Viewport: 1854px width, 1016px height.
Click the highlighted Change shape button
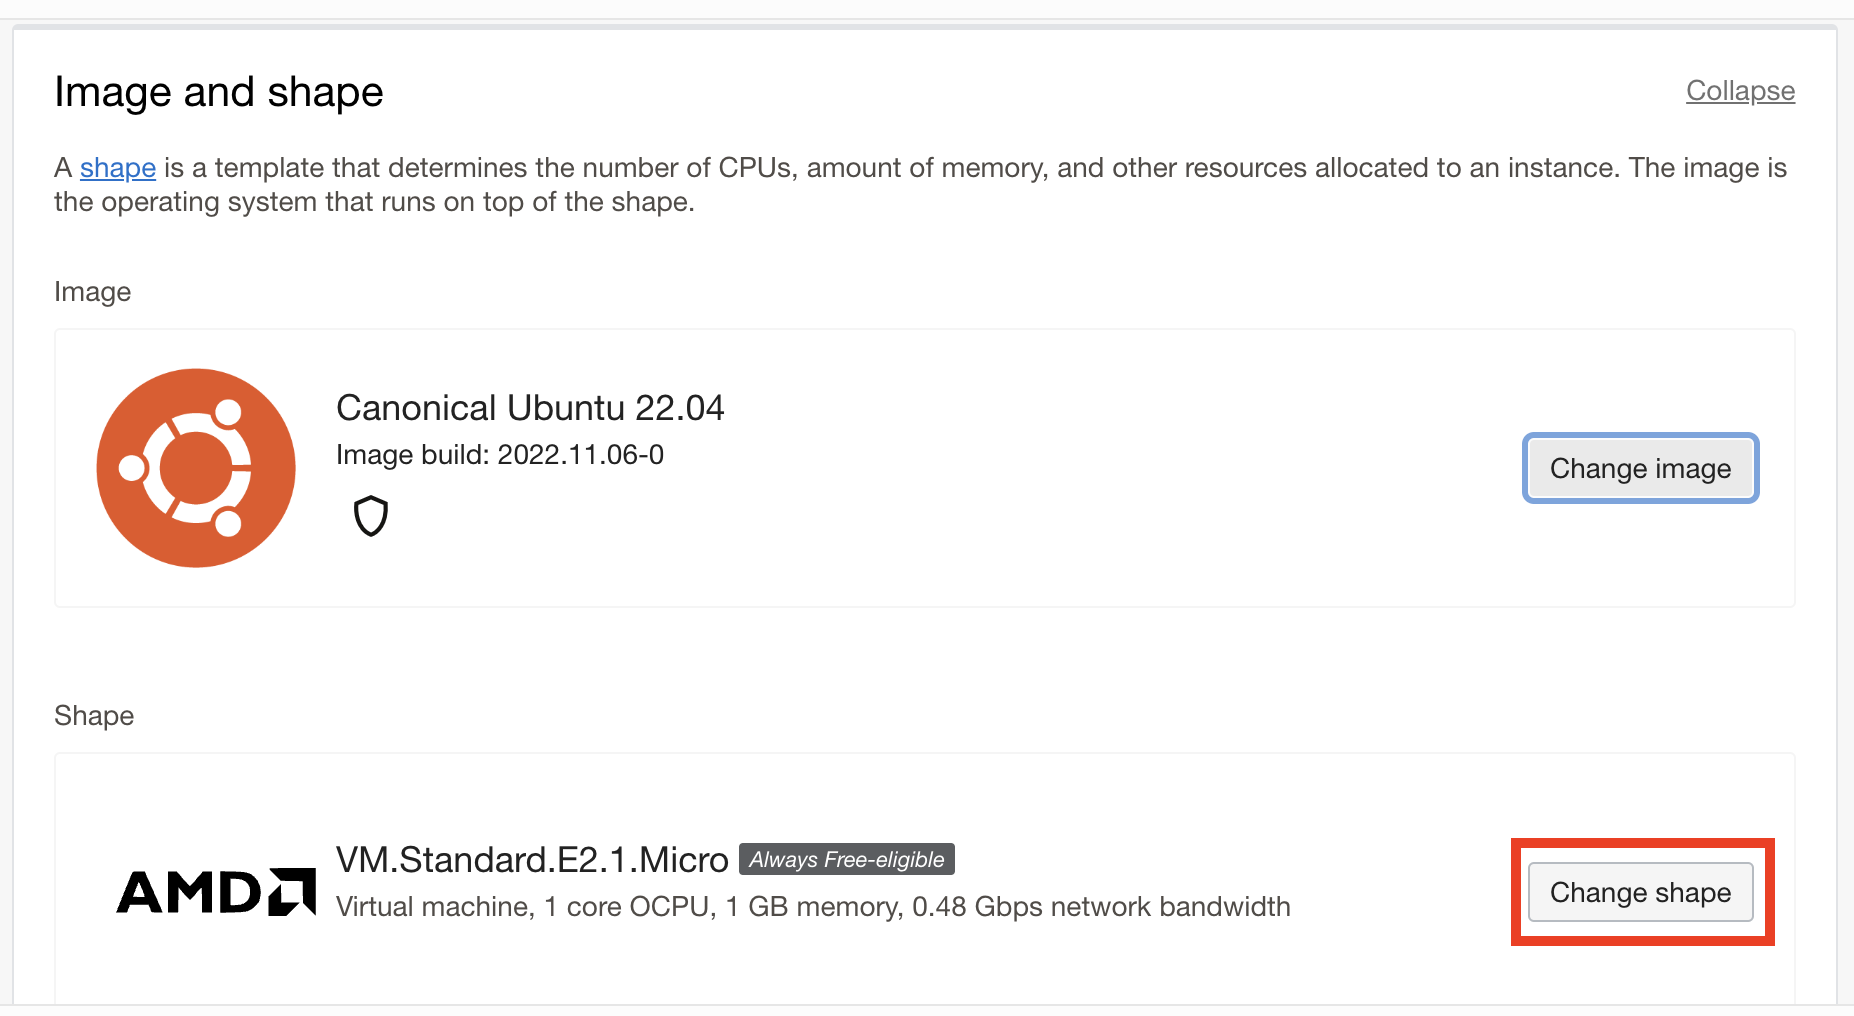click(x=1640, y=892)
